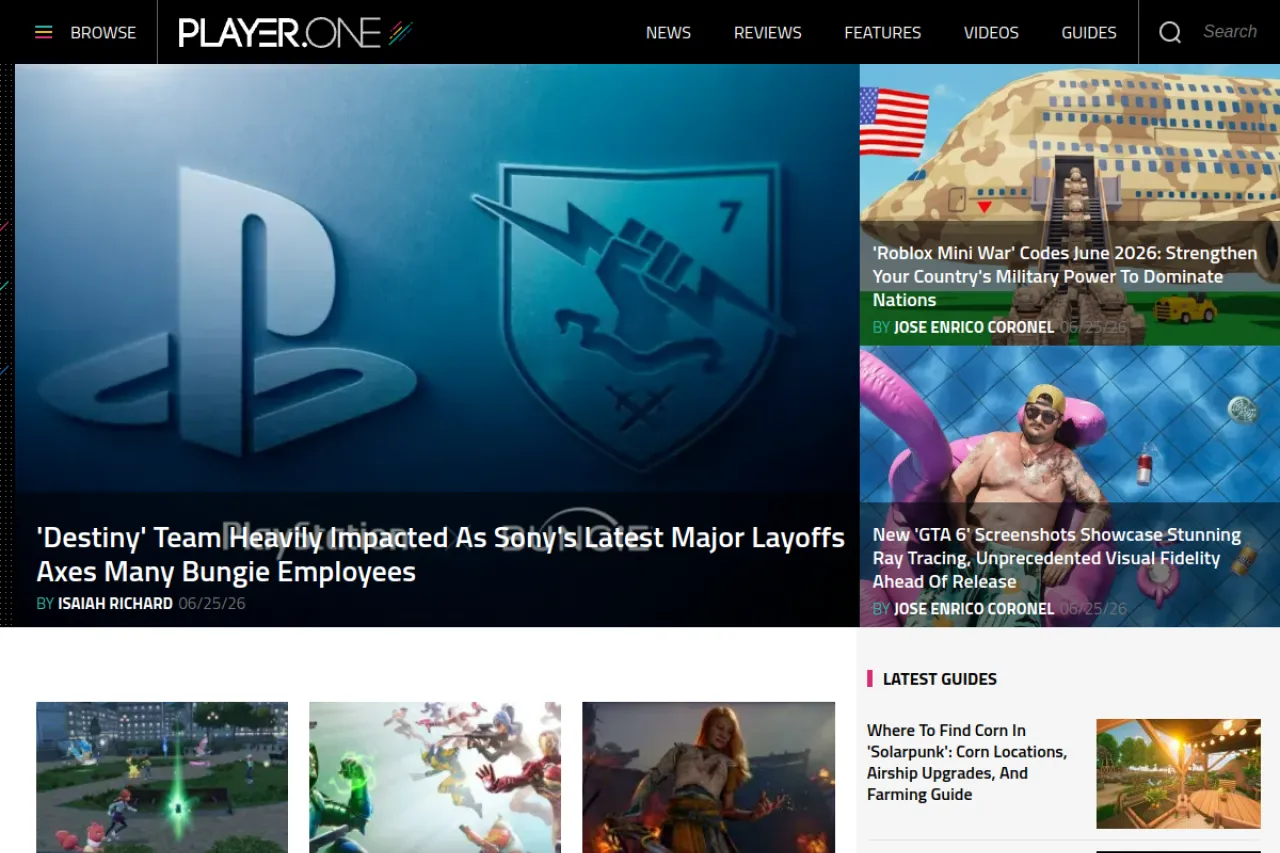
Task: Open the NEWS section
Action: point(668,32)
